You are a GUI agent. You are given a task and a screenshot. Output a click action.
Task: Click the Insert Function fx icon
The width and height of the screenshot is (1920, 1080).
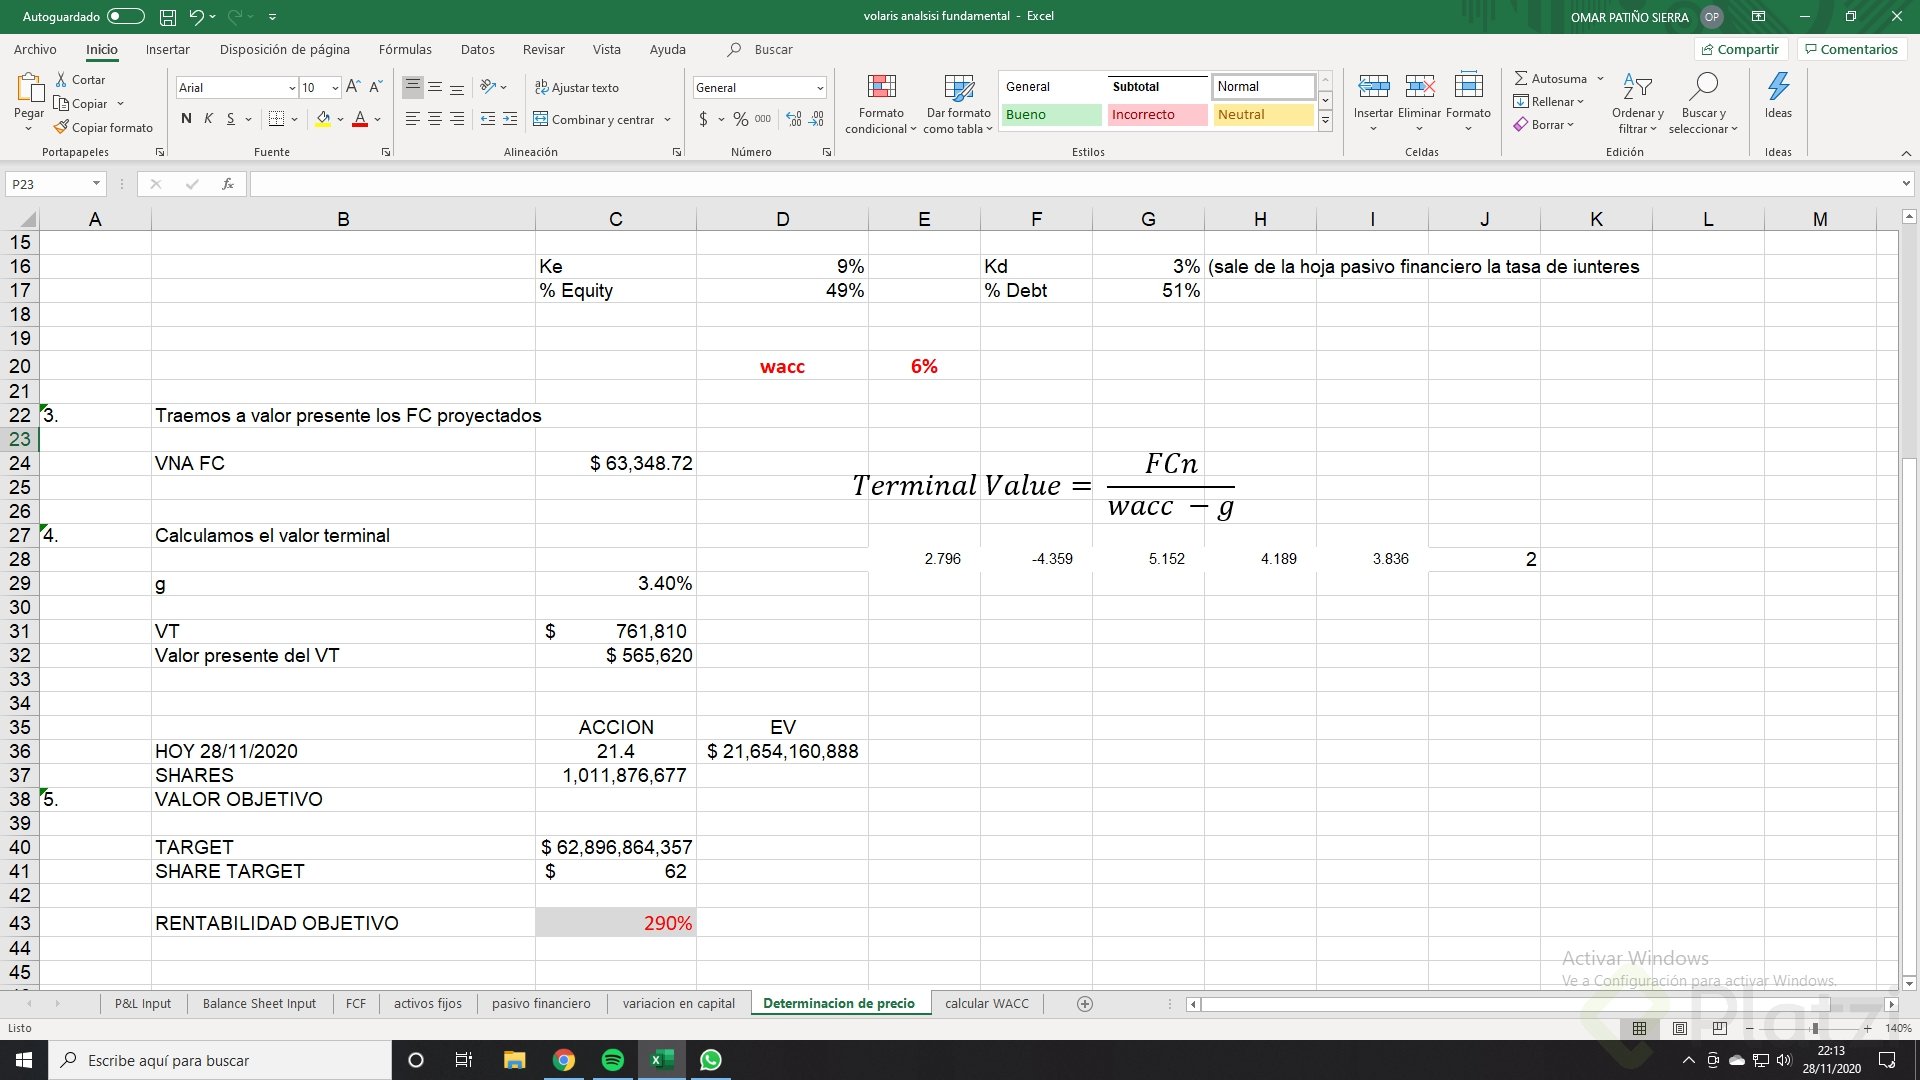coord(228,184)
